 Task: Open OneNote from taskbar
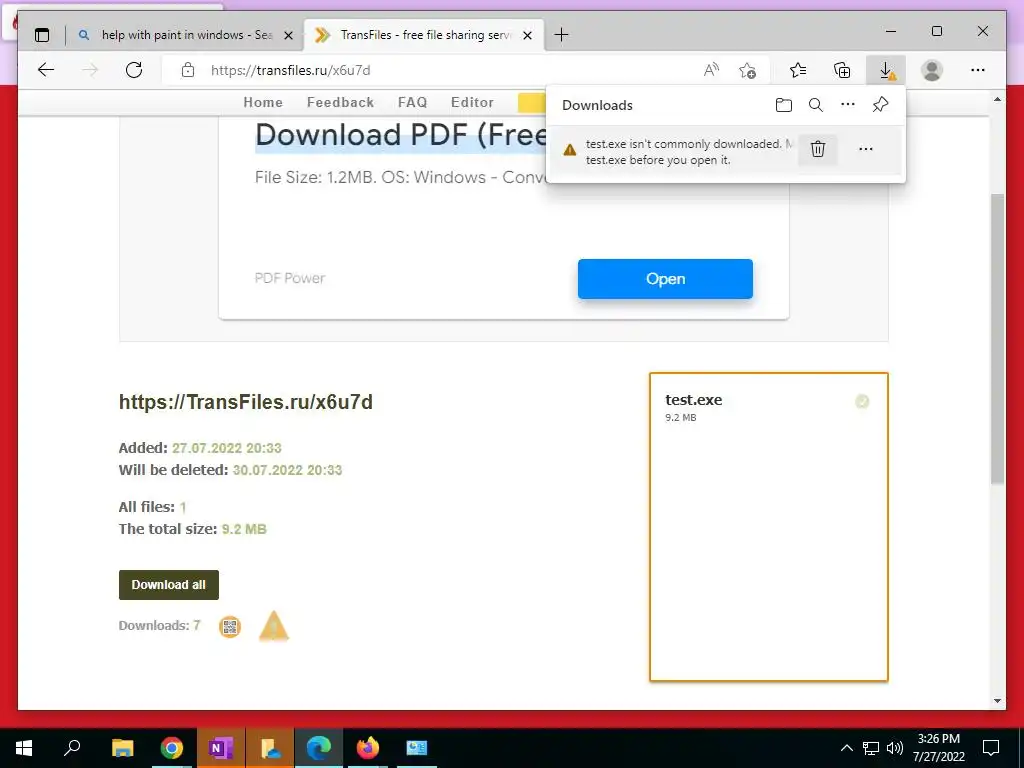click(x=221, y=748)
